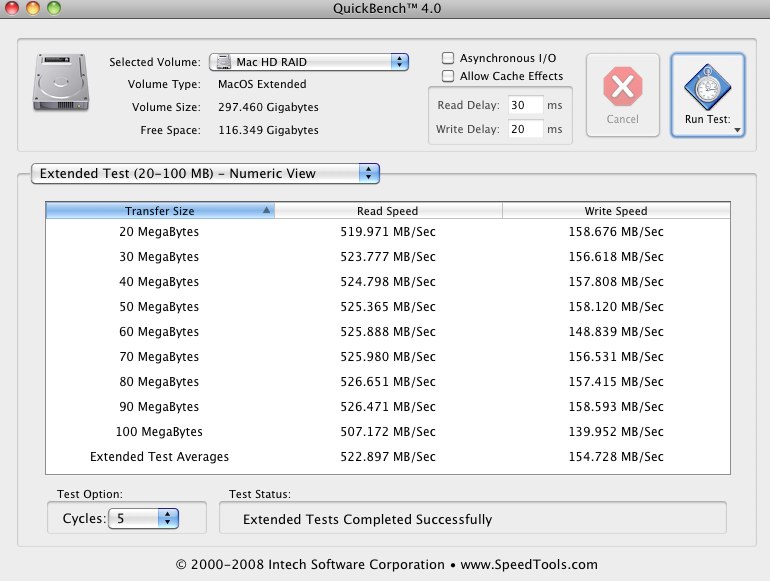The image size is (770, 581).
Task: Open the Run Test options arrow
Action: click(x=737, y=130)
